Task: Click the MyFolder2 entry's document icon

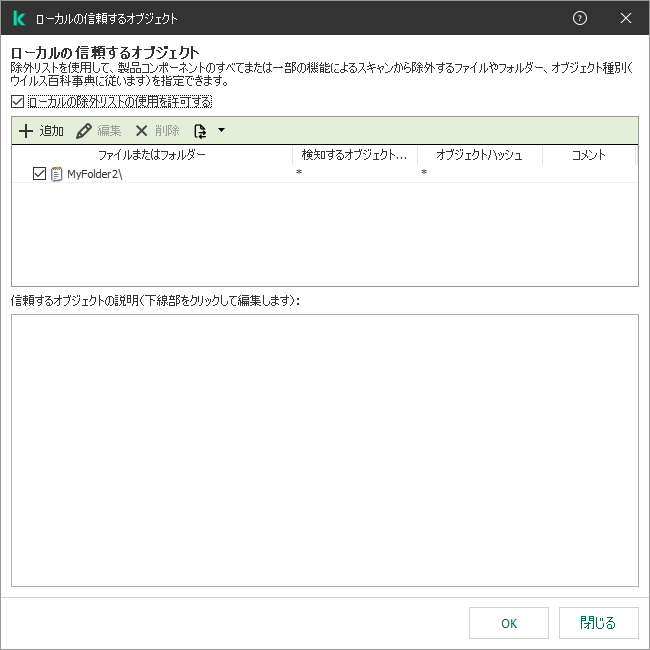Action: click(57, 174)
